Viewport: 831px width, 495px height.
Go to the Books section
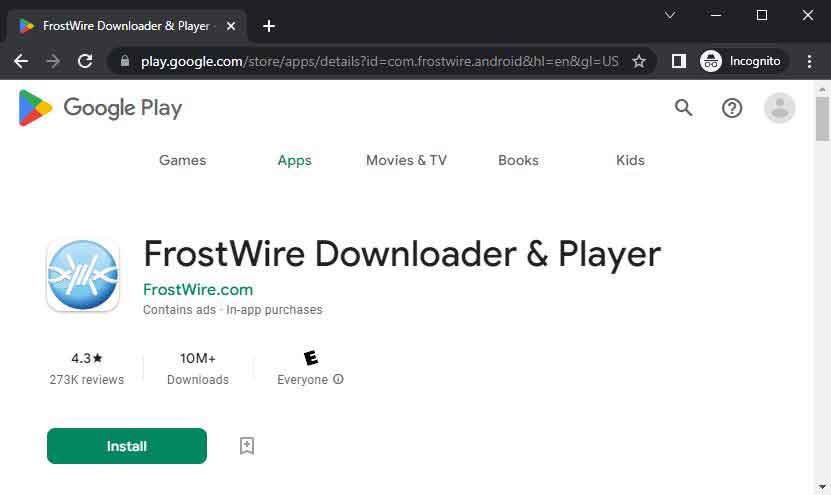coord(518,160)
